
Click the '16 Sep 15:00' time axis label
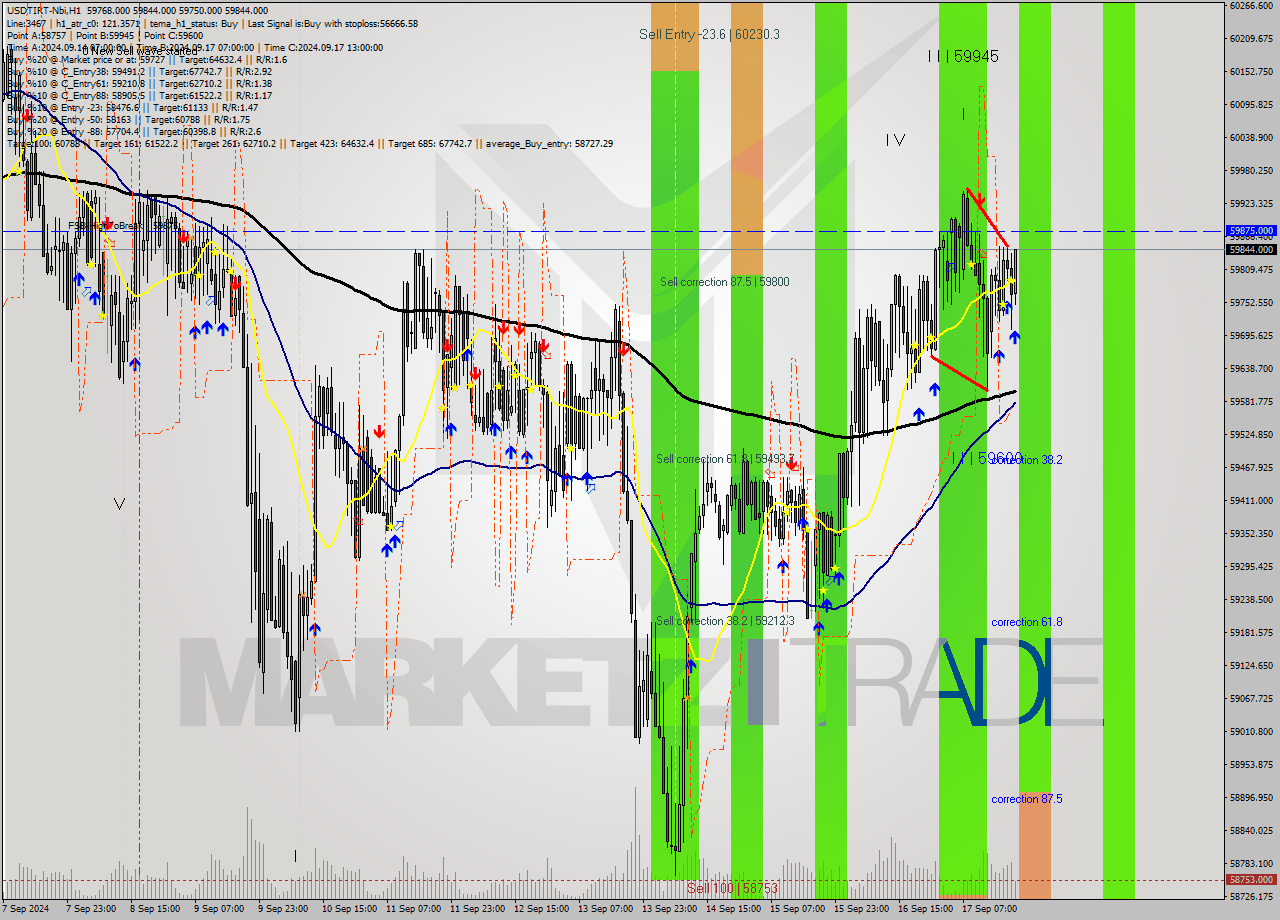click(x=925, y=909)
